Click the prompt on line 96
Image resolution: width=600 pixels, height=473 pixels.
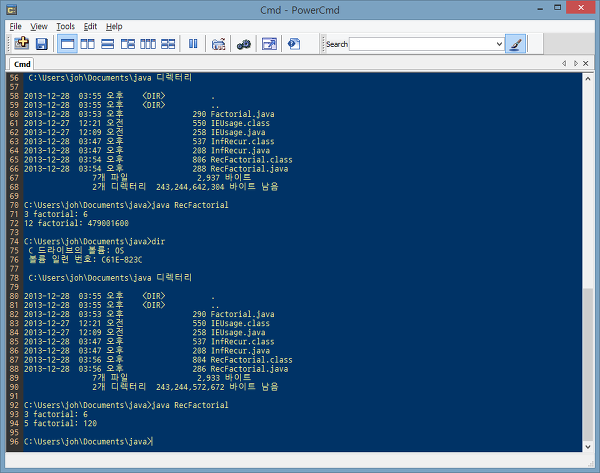(88, 442)
